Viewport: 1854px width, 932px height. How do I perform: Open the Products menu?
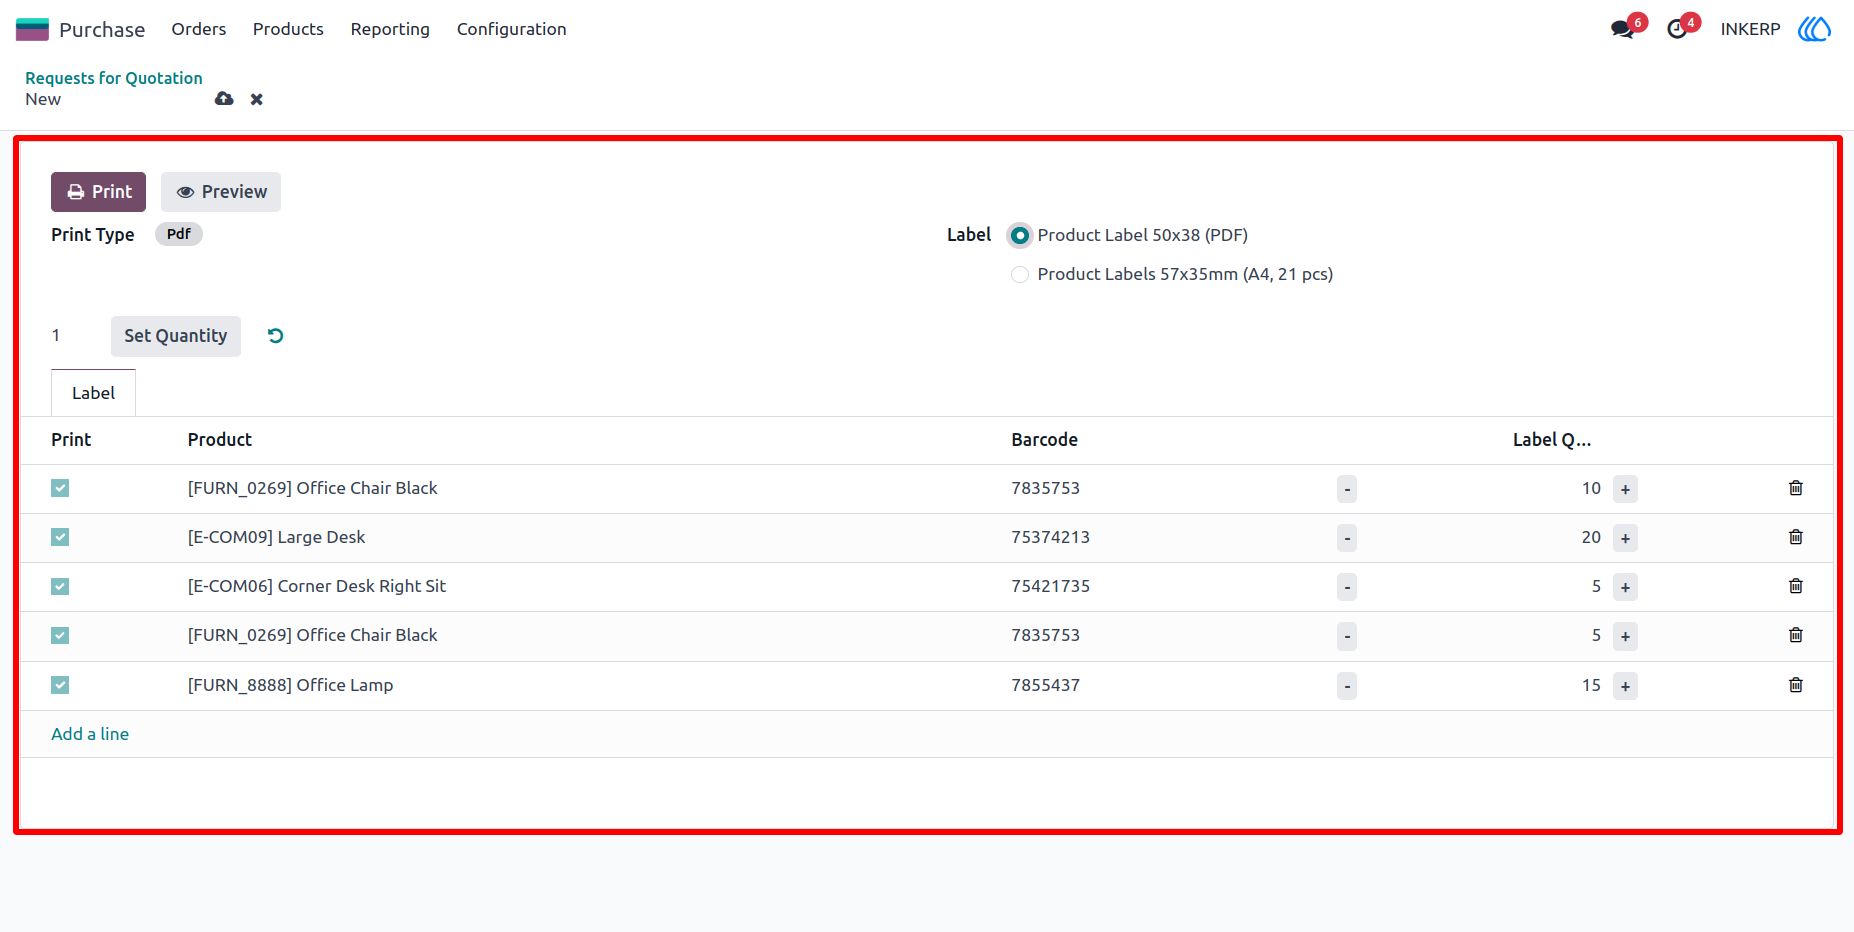pyautogui.click(x=288, y=29)
